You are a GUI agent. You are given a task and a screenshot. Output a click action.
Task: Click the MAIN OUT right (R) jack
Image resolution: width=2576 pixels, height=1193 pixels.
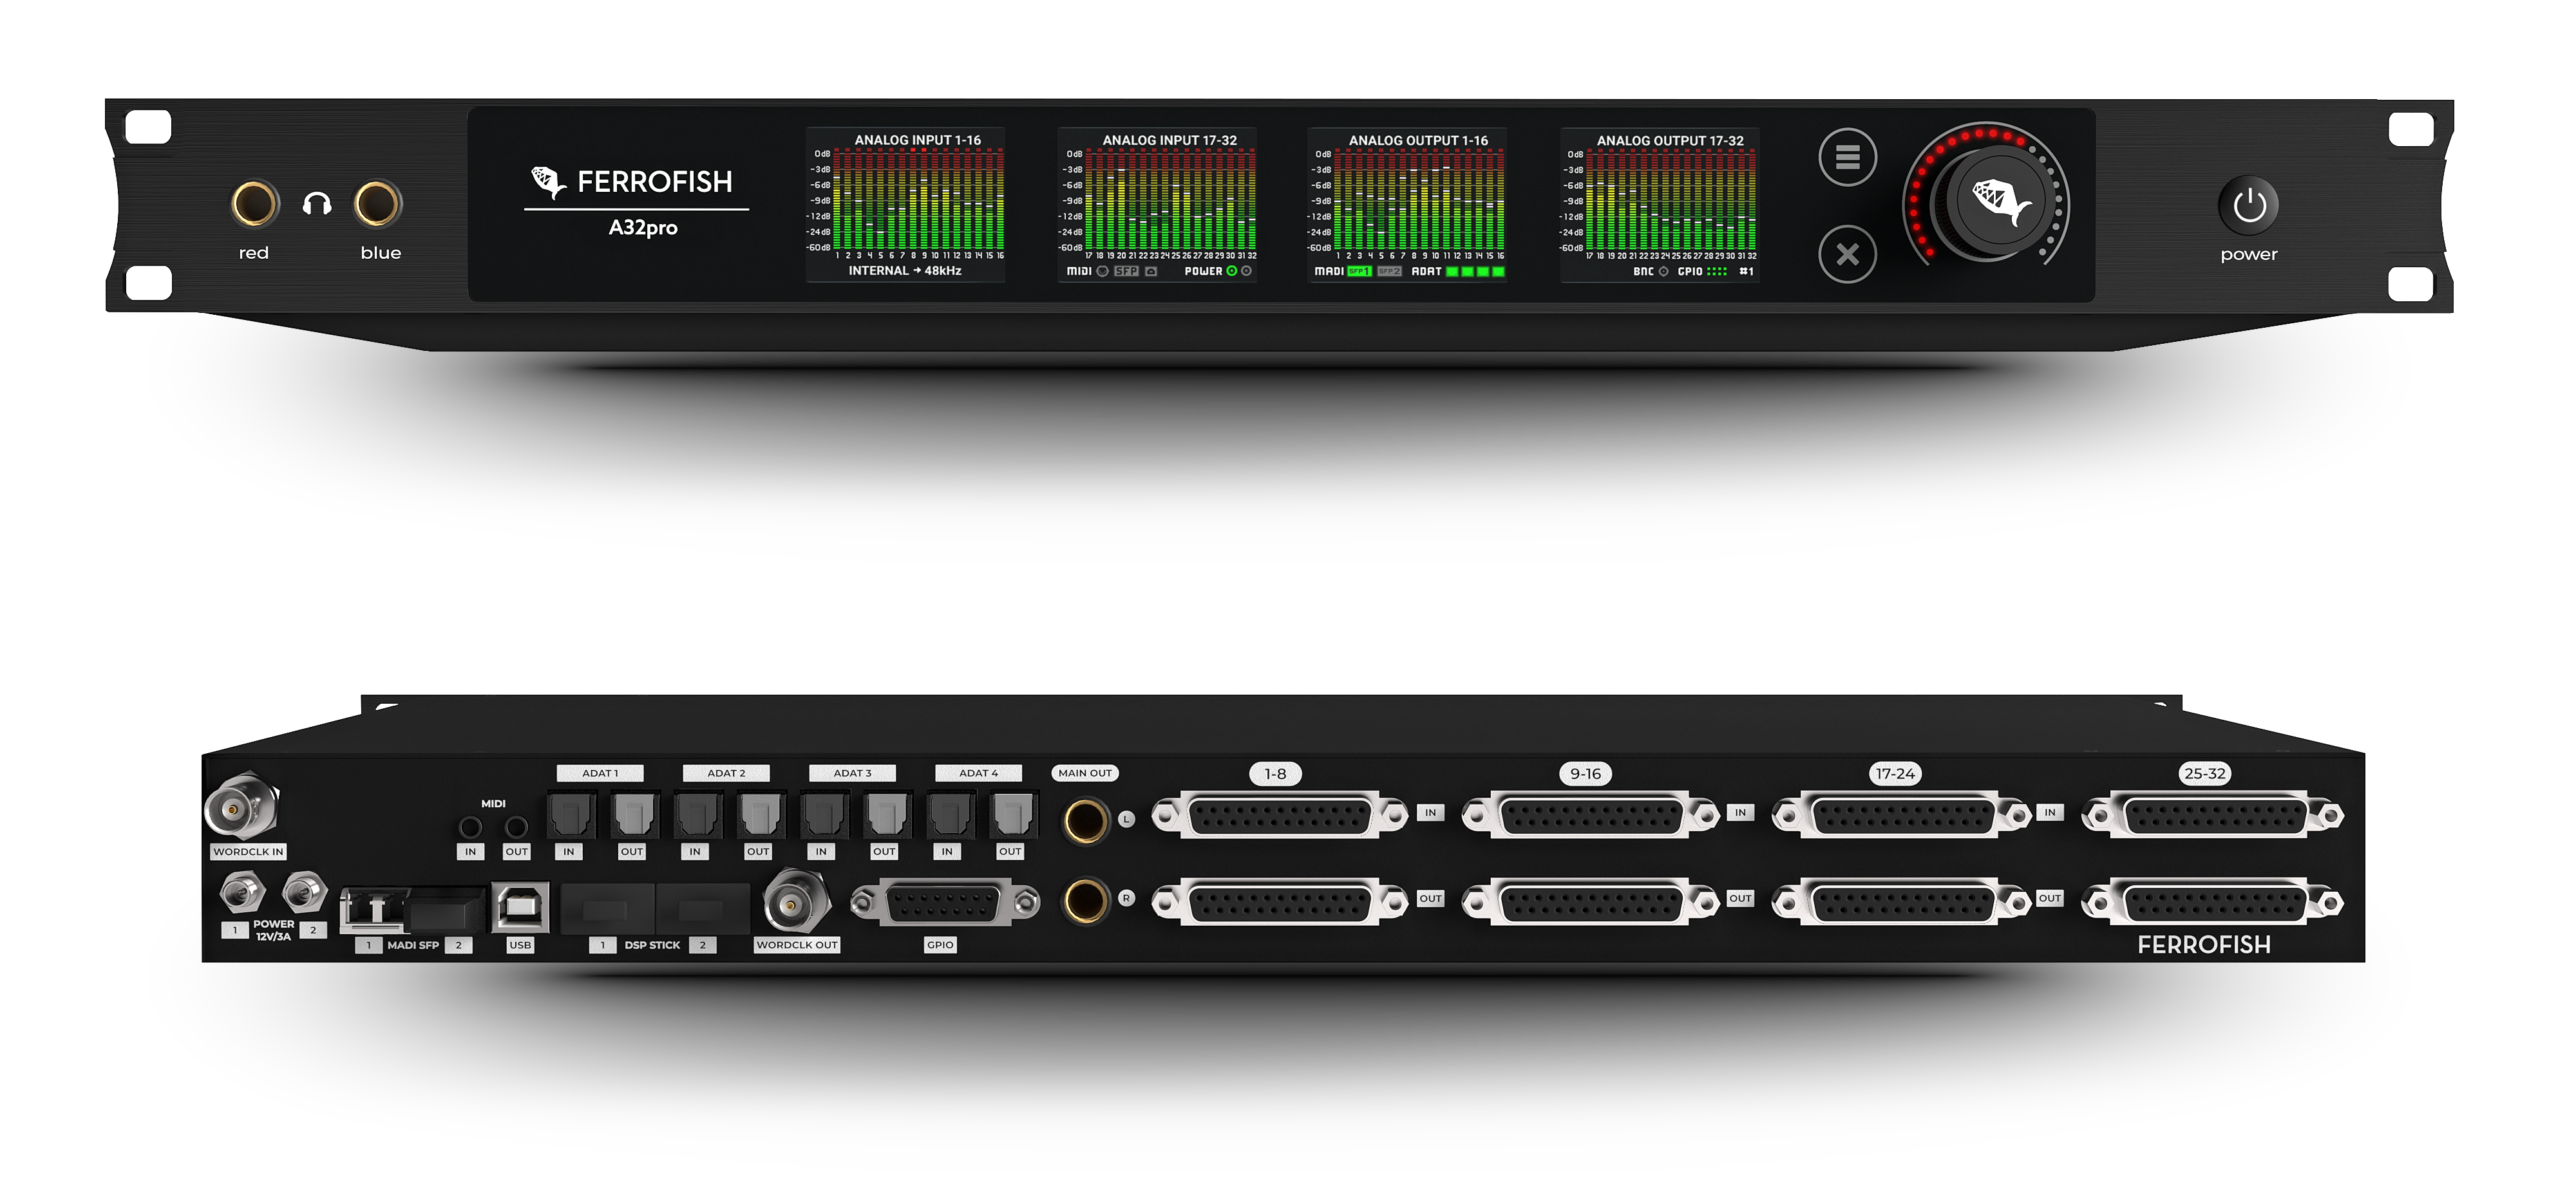(1085, 901)
